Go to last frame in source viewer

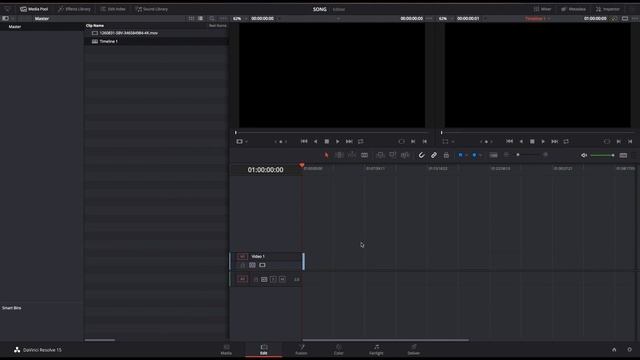(x=349, y=141)
